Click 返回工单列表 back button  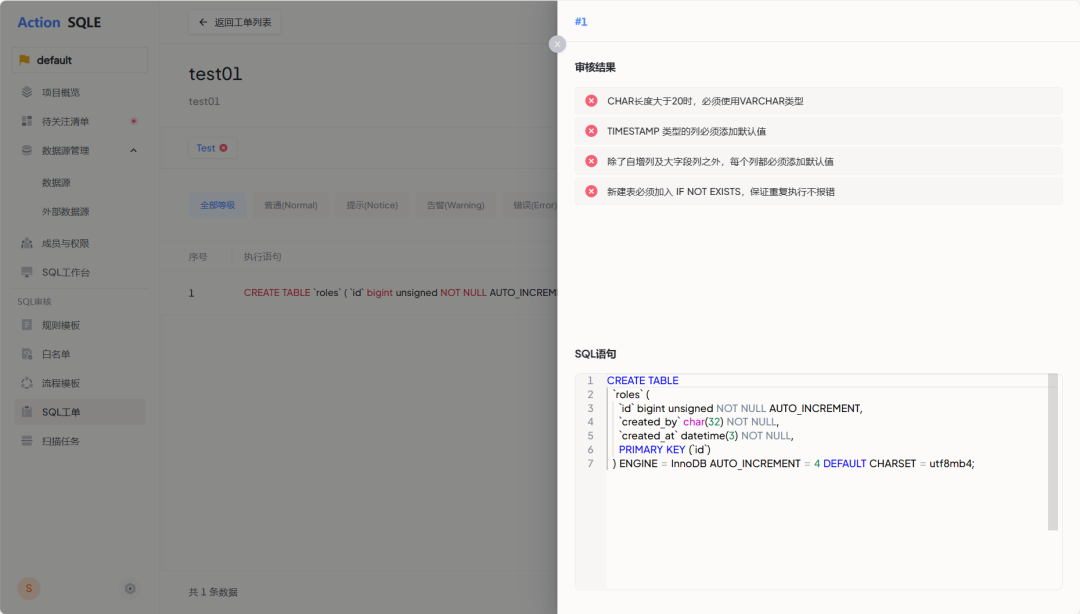coord(235,22)
